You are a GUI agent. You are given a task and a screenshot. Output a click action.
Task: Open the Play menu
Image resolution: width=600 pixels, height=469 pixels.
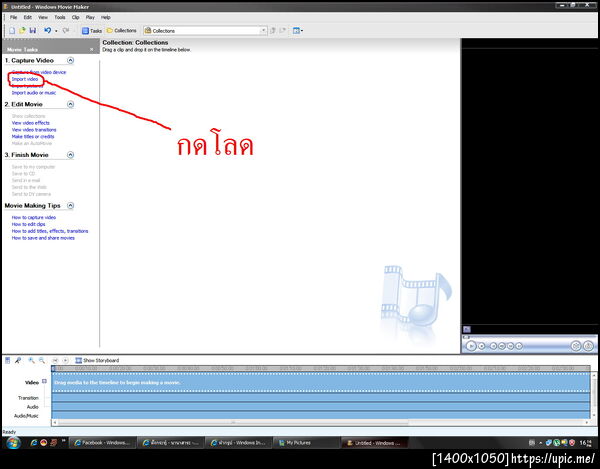point(90,17)
